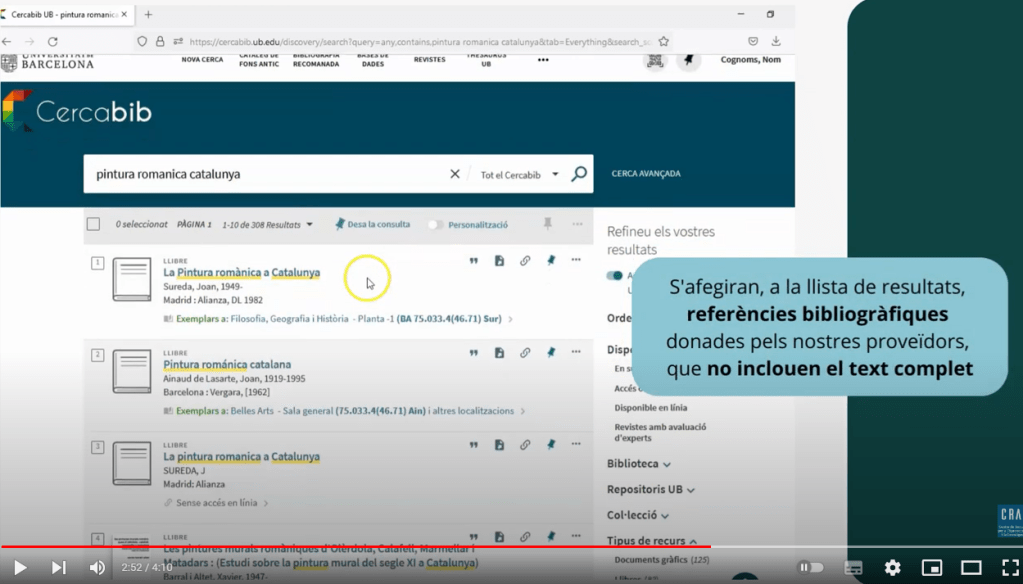Enter fullscreen mode in video player
This screenshot has width=1023, height=584.
[1010, 568]
